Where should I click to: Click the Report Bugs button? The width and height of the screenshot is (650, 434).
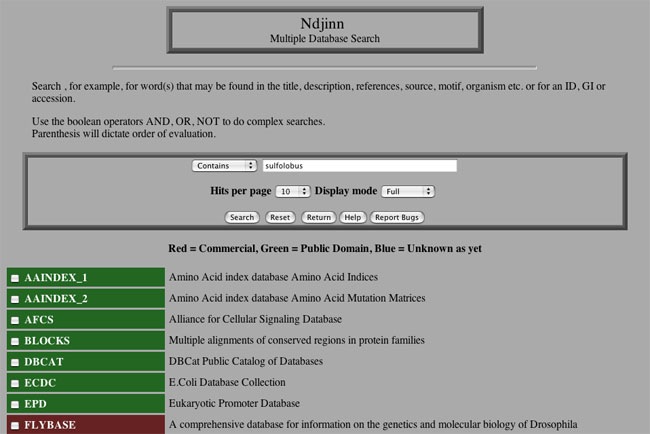(x=397, y=217)
